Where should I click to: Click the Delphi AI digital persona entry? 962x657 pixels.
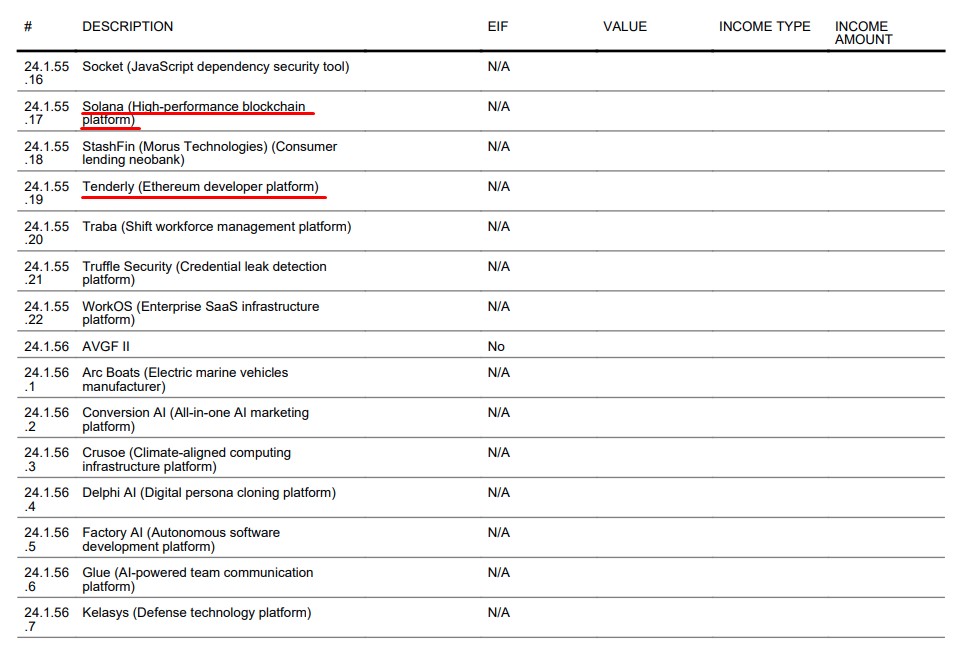click(208, 493)
